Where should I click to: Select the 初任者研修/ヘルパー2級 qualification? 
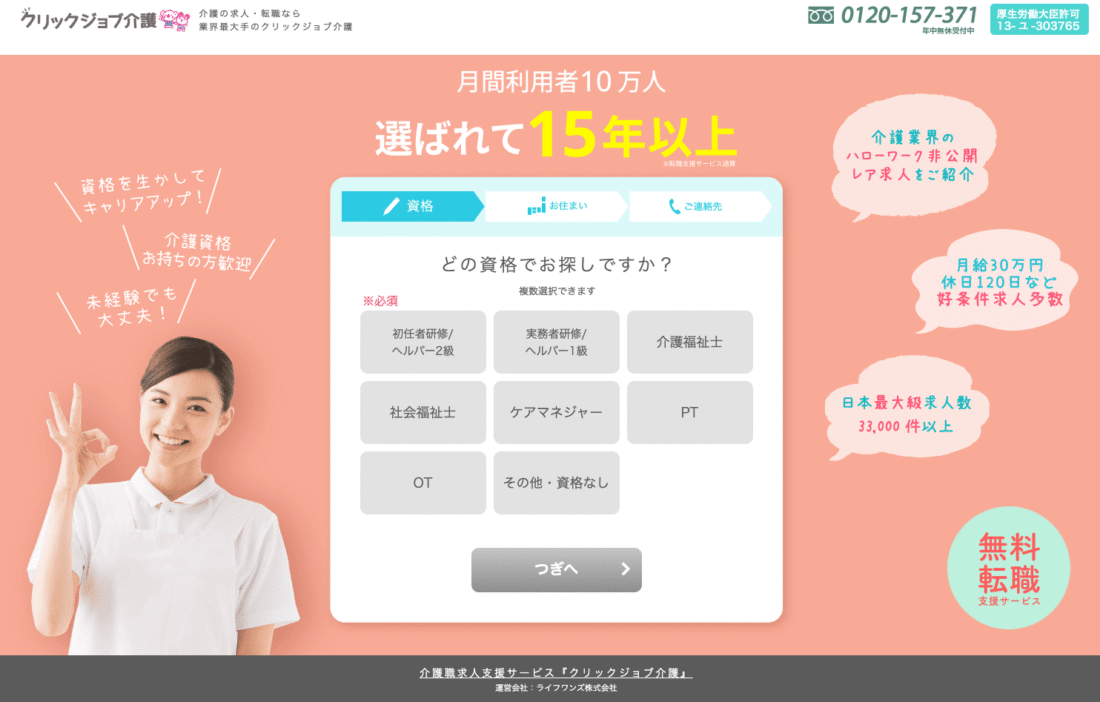[x=423, y=342]
